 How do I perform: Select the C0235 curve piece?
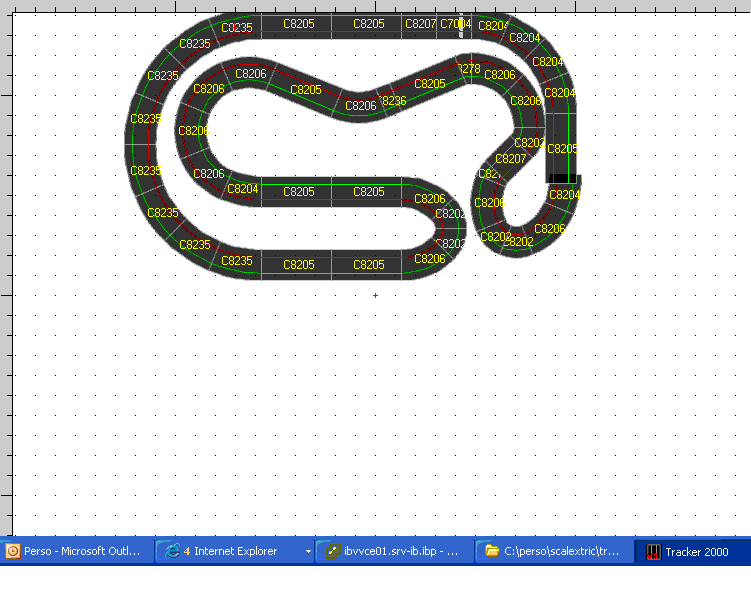point(236,27)
